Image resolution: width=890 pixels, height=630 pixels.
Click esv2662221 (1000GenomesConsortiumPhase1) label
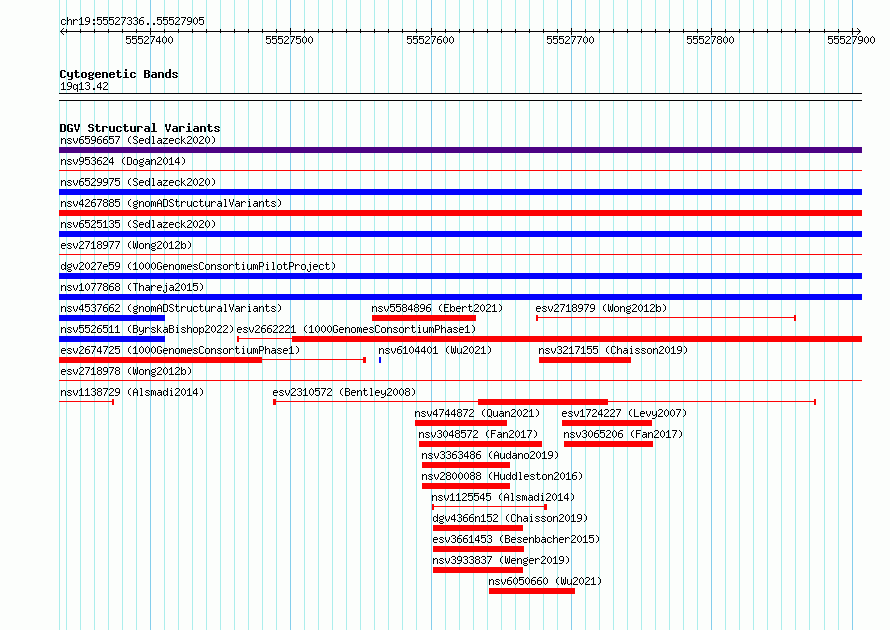tap(356, 329)
